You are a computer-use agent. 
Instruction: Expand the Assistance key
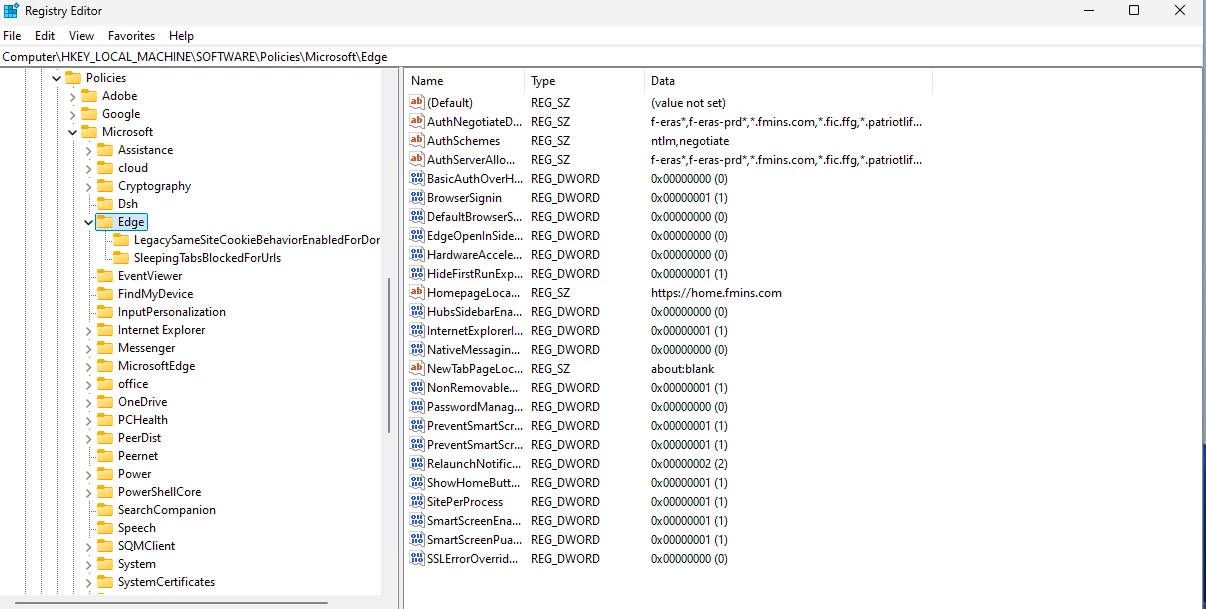88,150
